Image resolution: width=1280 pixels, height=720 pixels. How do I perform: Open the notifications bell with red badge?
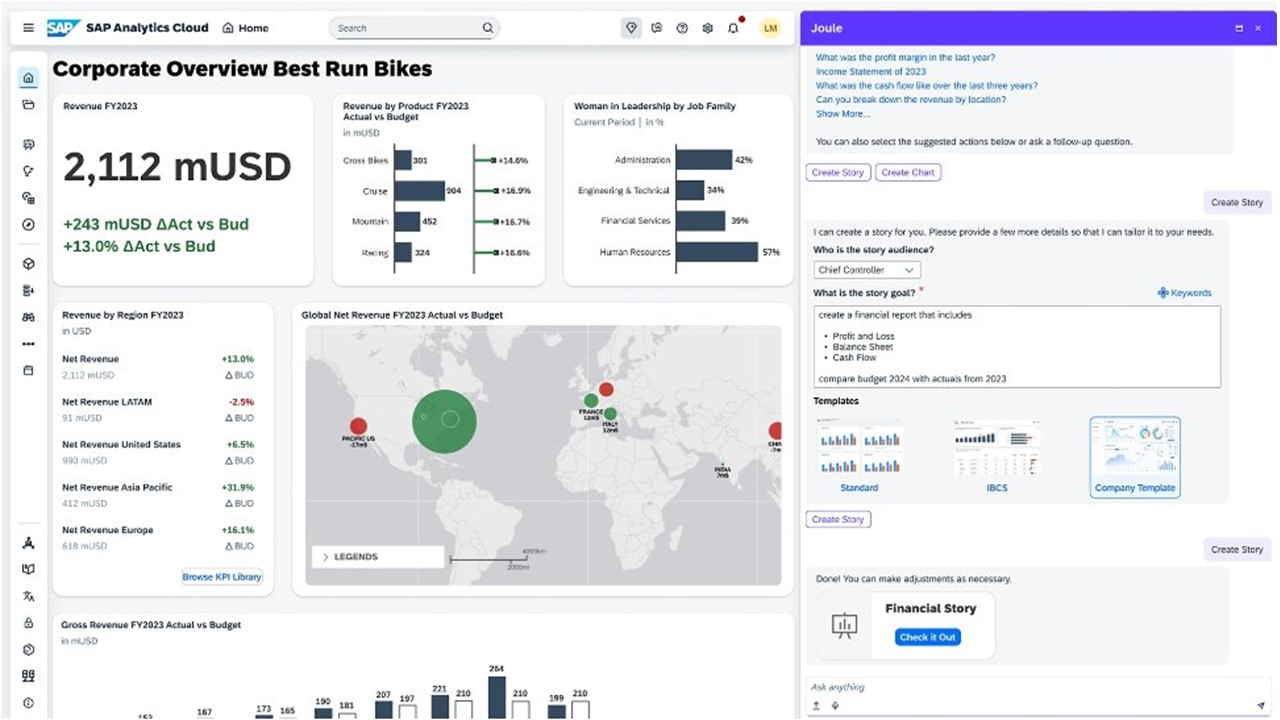[733, 27]
